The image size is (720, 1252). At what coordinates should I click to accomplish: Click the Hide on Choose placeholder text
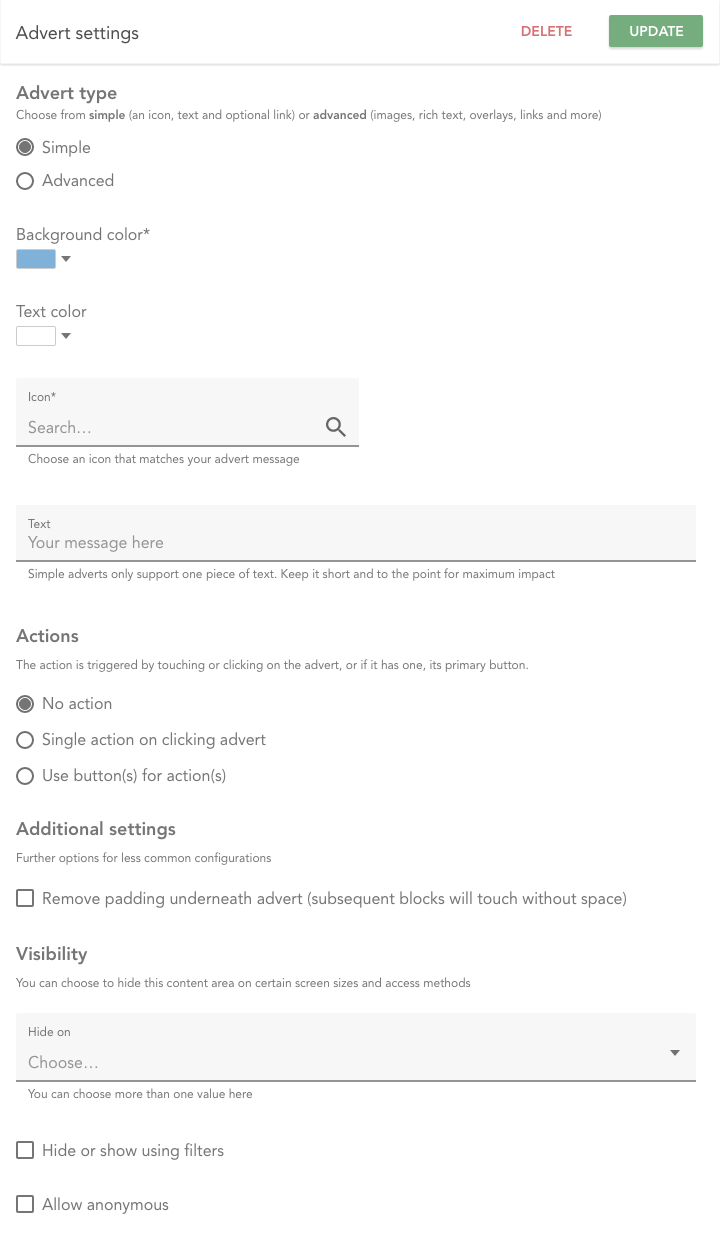click(64, 1063)
